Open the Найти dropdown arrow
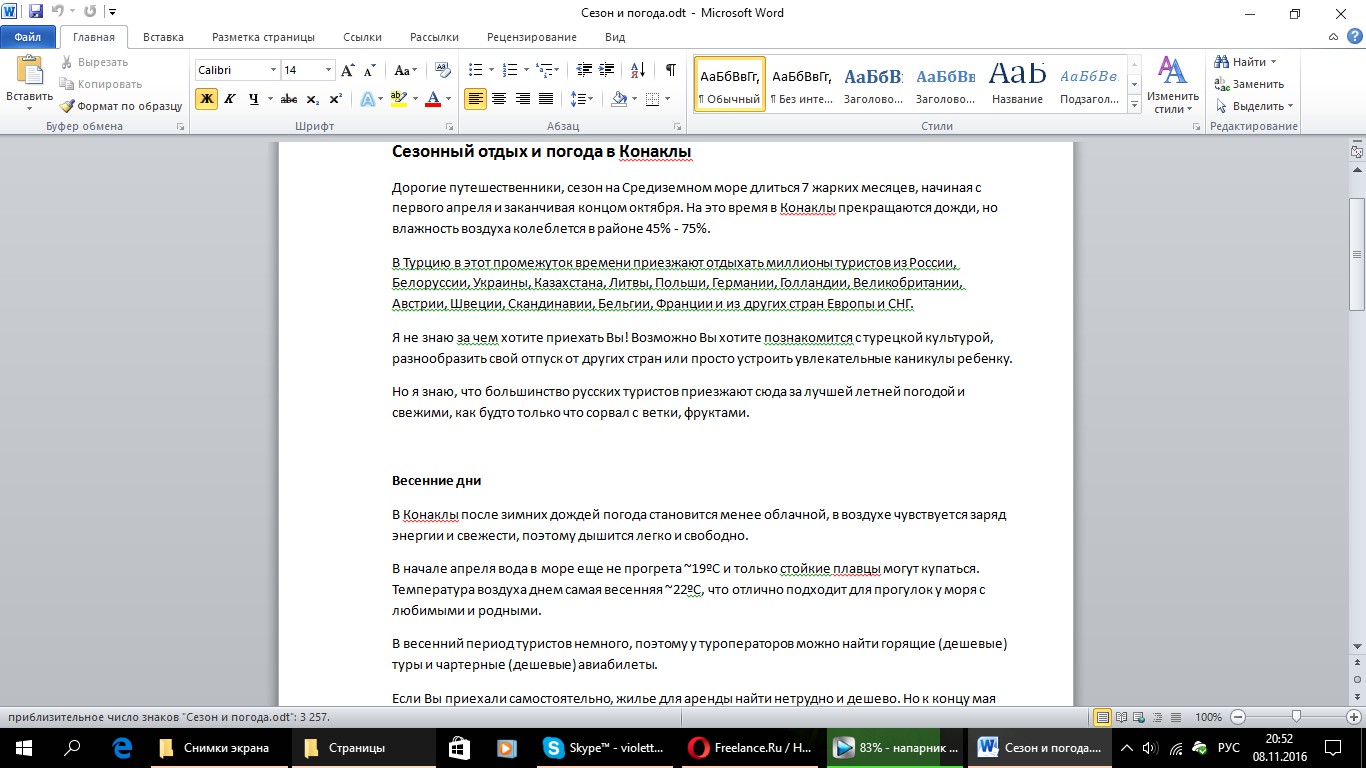Screen dimensions: 1366x768 (1273, 62)
